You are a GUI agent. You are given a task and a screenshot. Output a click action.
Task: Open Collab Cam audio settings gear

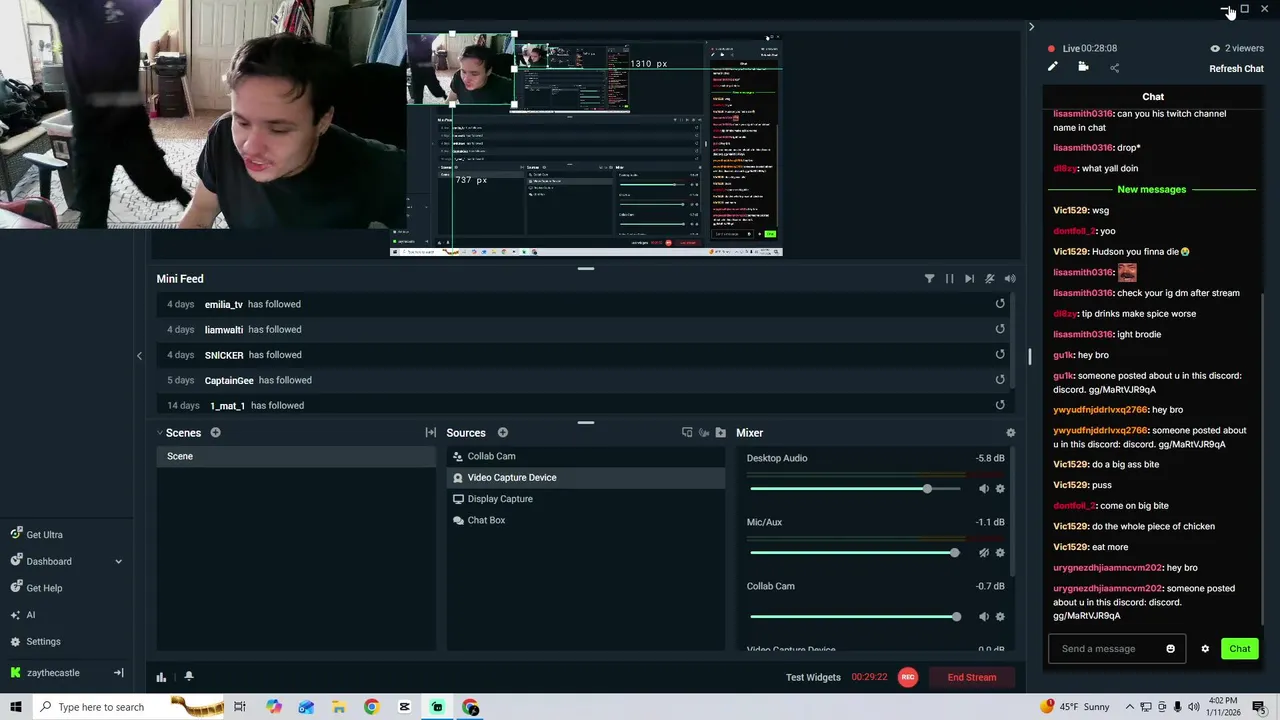1000,617
